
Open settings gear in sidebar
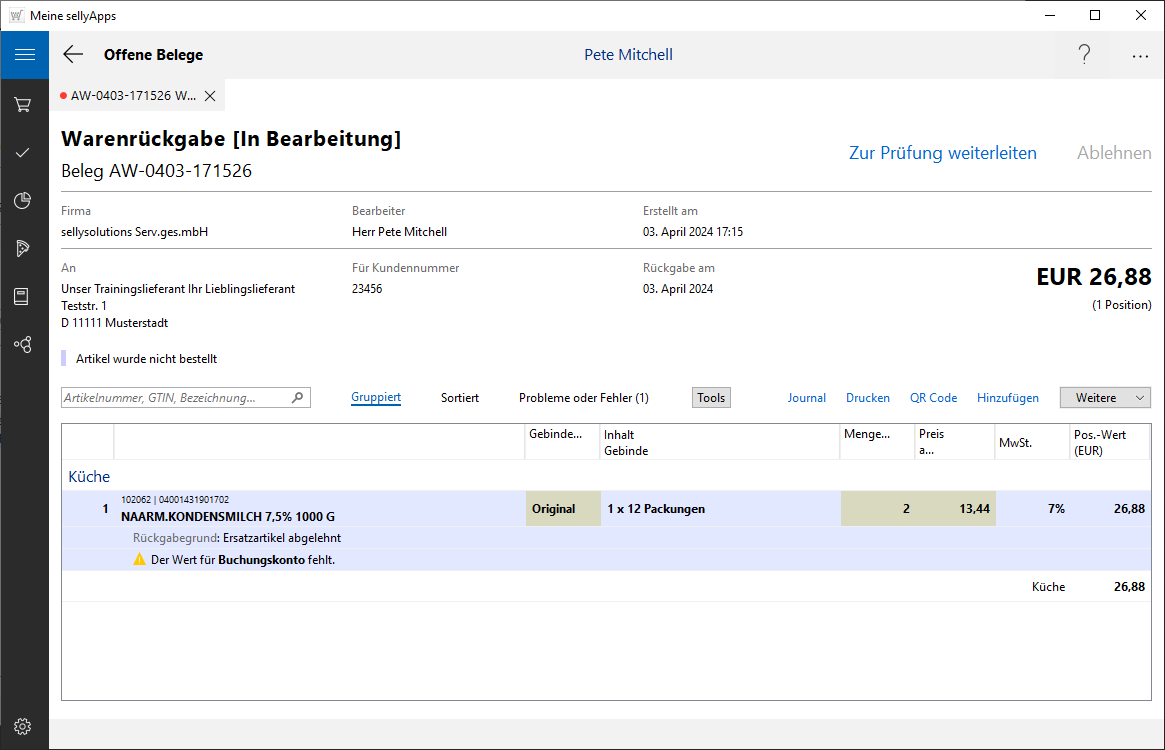coord(23,726)
